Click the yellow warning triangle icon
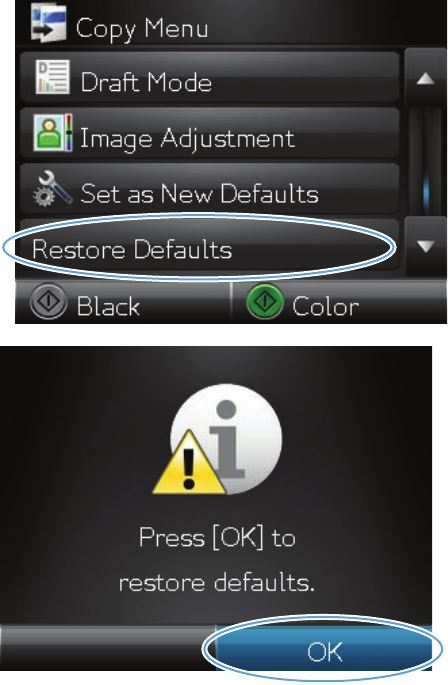 189,464
